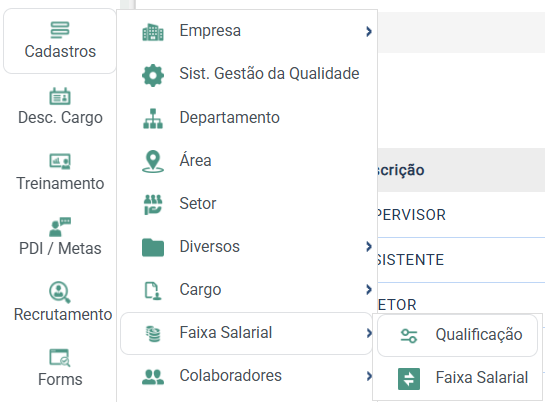Click the Cadastros sidebar icon
The width and height of the screenshot is (545, 402).
tap(60, 30)
